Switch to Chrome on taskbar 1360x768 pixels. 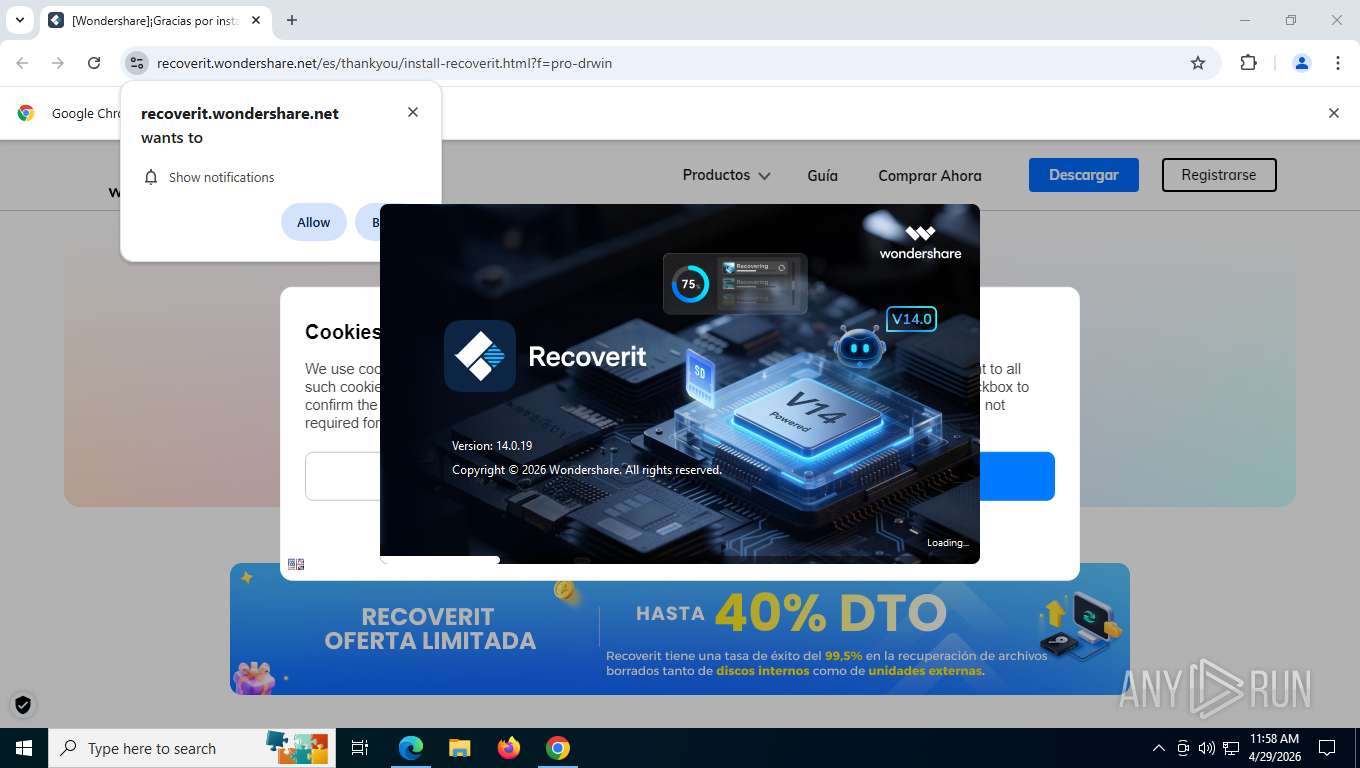tap(558, 748)
